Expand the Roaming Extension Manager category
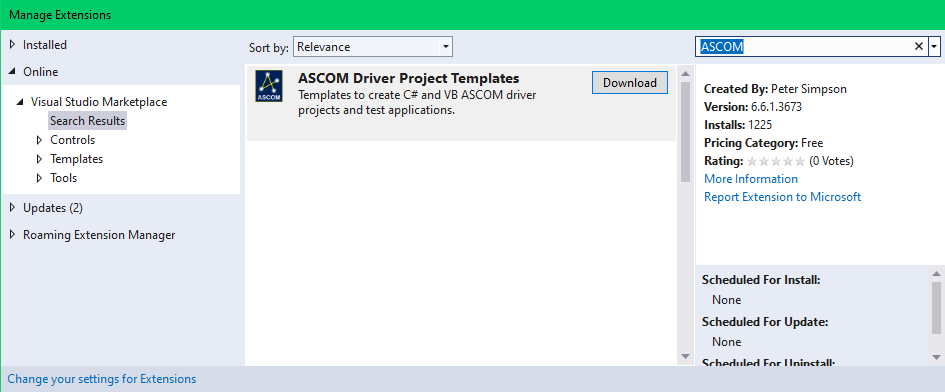Image resolution: width=945 pixels, height=392 pixels. pos(13,235)
